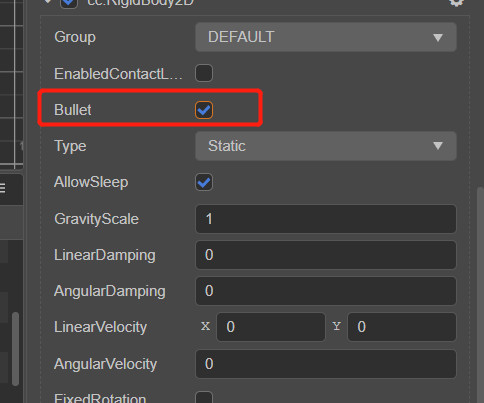Click the Group dropdown arrow

(x=438, y=37)
